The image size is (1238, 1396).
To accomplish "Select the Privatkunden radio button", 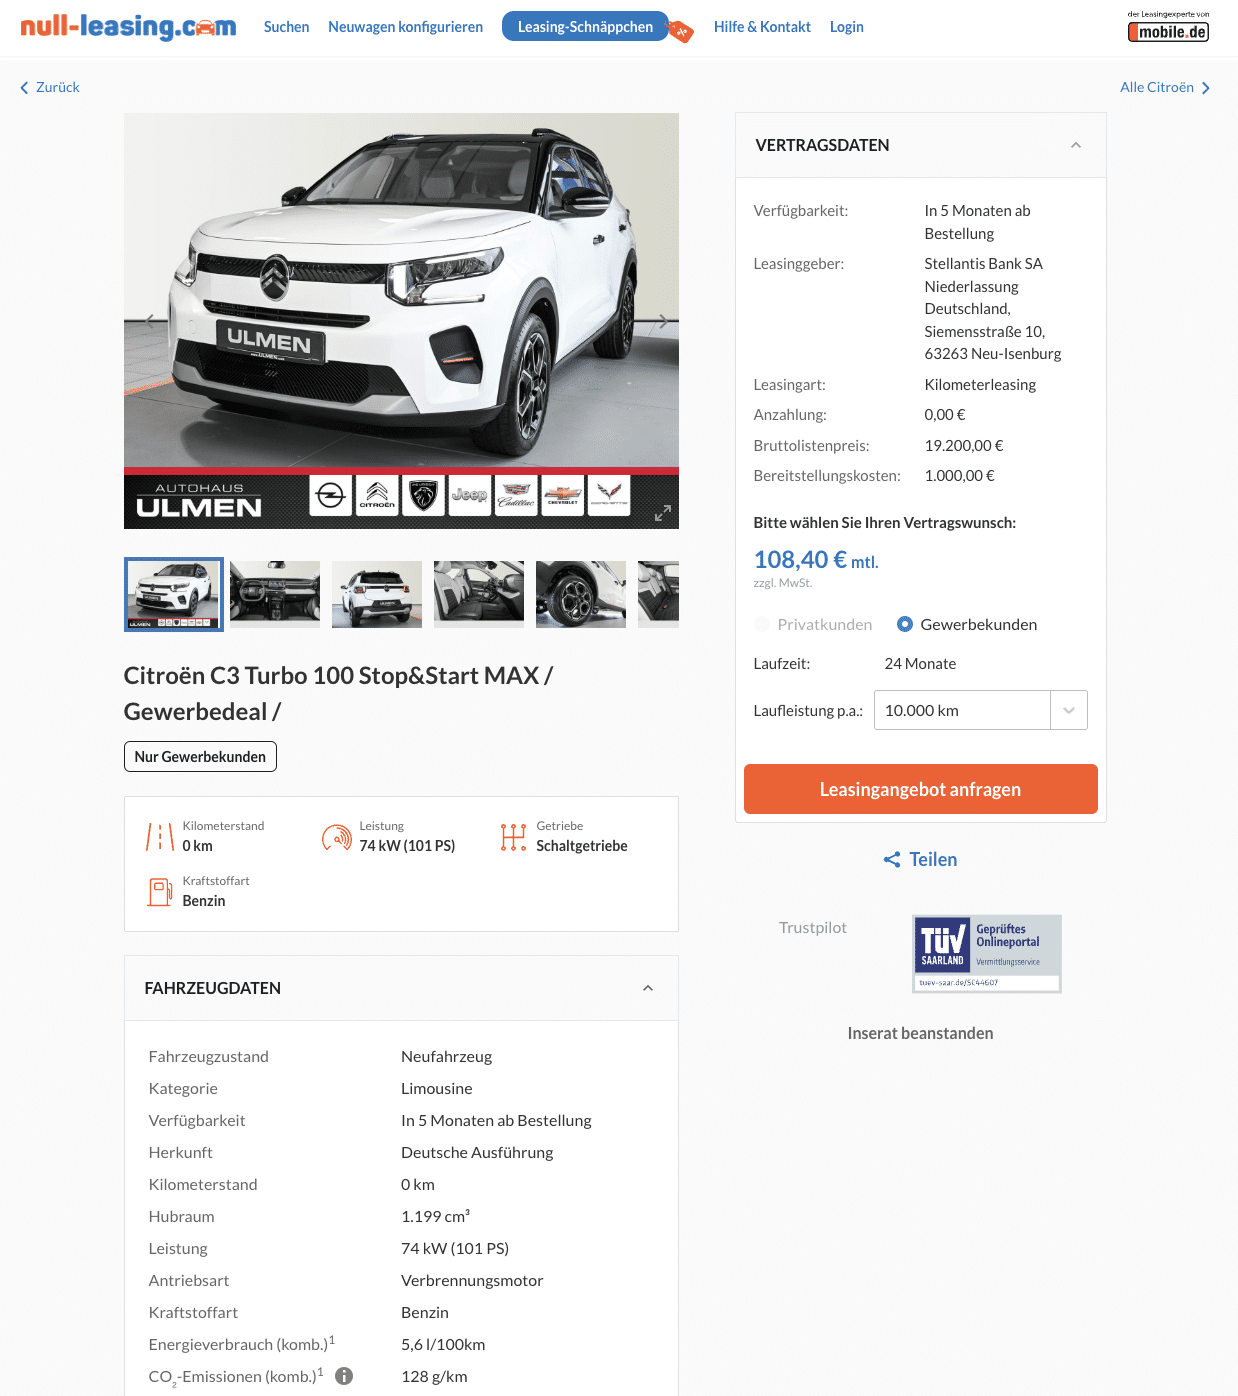I will 762,624.
